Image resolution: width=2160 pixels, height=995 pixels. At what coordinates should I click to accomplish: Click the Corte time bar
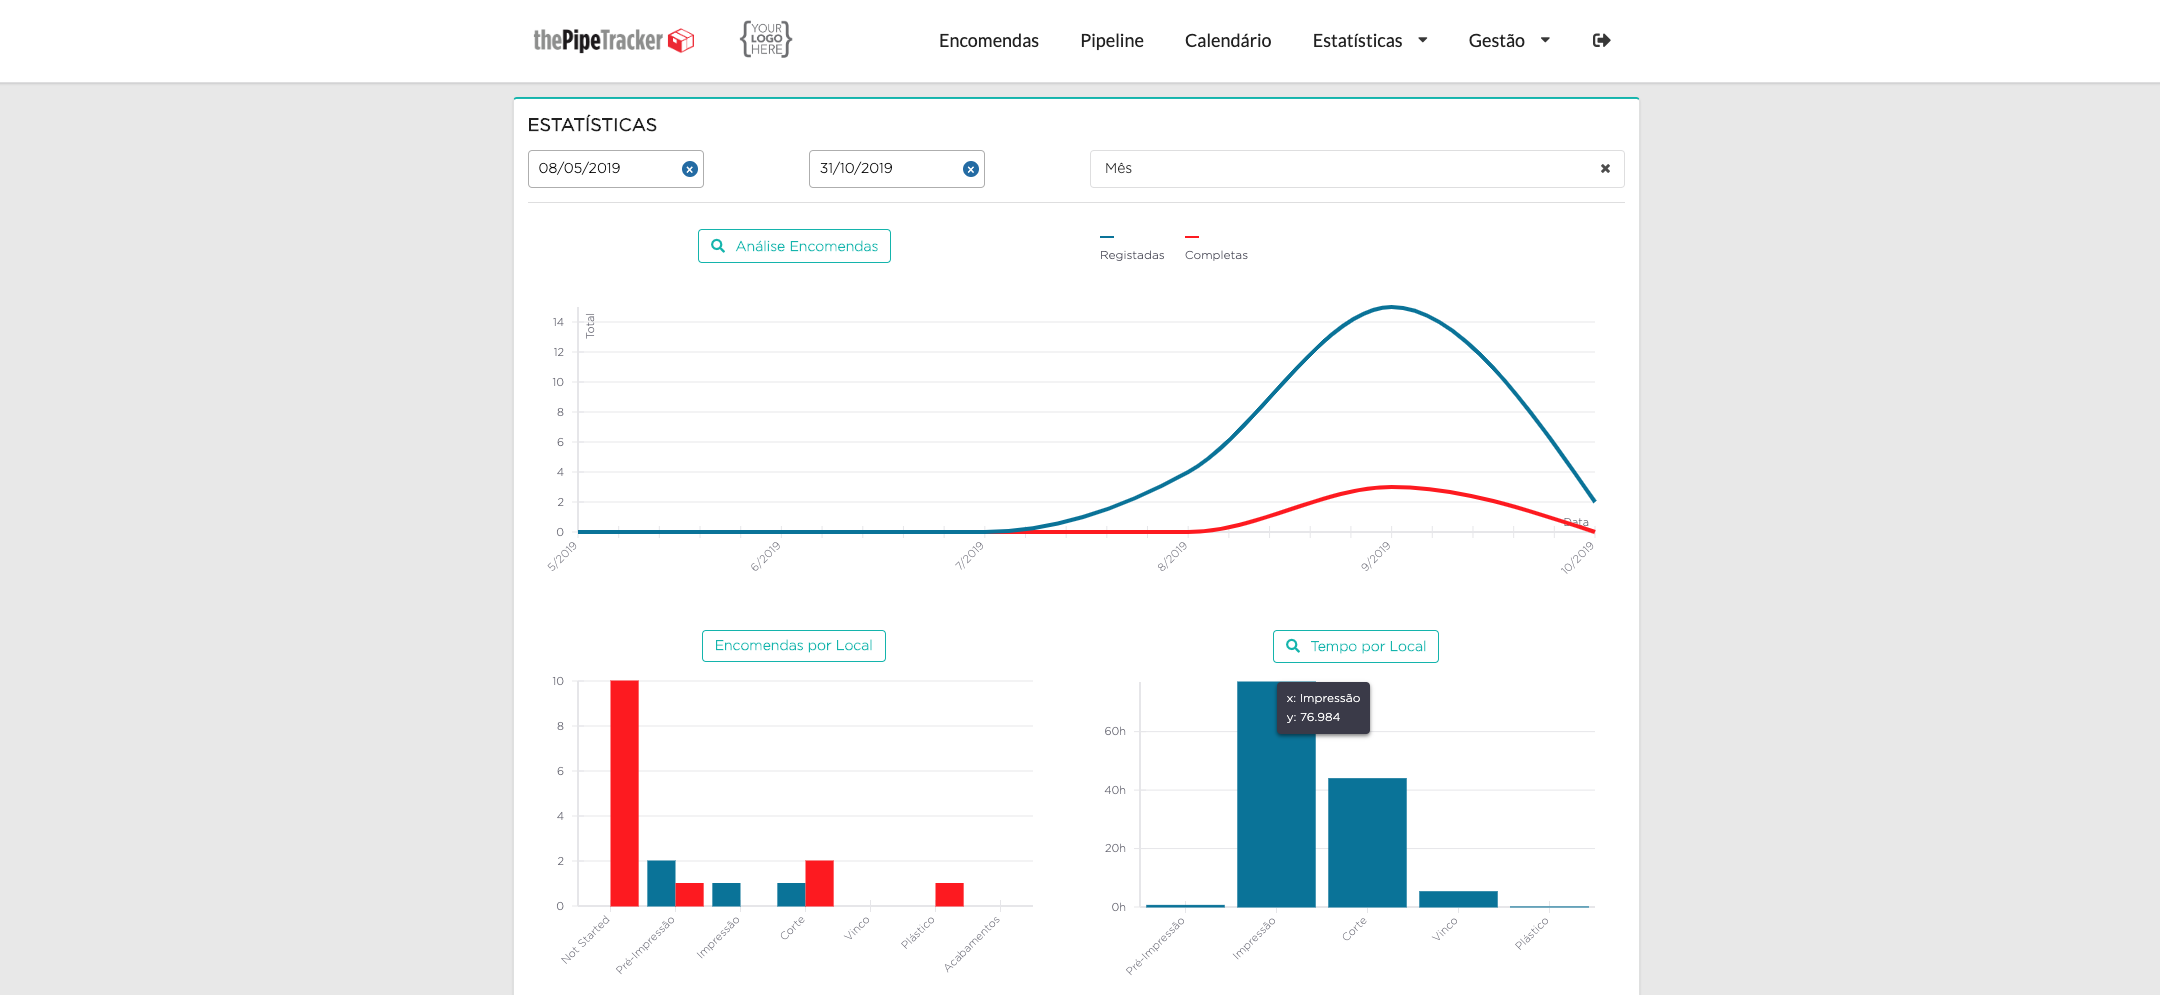pyautogui.click(x=1367, y=842)
